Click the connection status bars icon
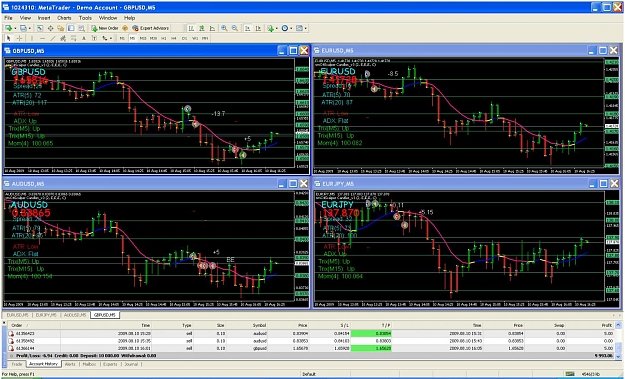This screenshot has width=625, height=379. tap(570, 374)
